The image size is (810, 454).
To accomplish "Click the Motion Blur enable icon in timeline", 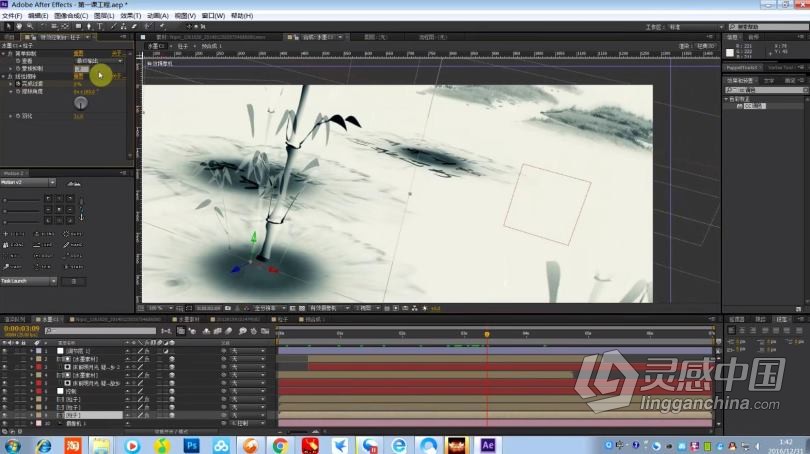I will (x=228, y=331).
